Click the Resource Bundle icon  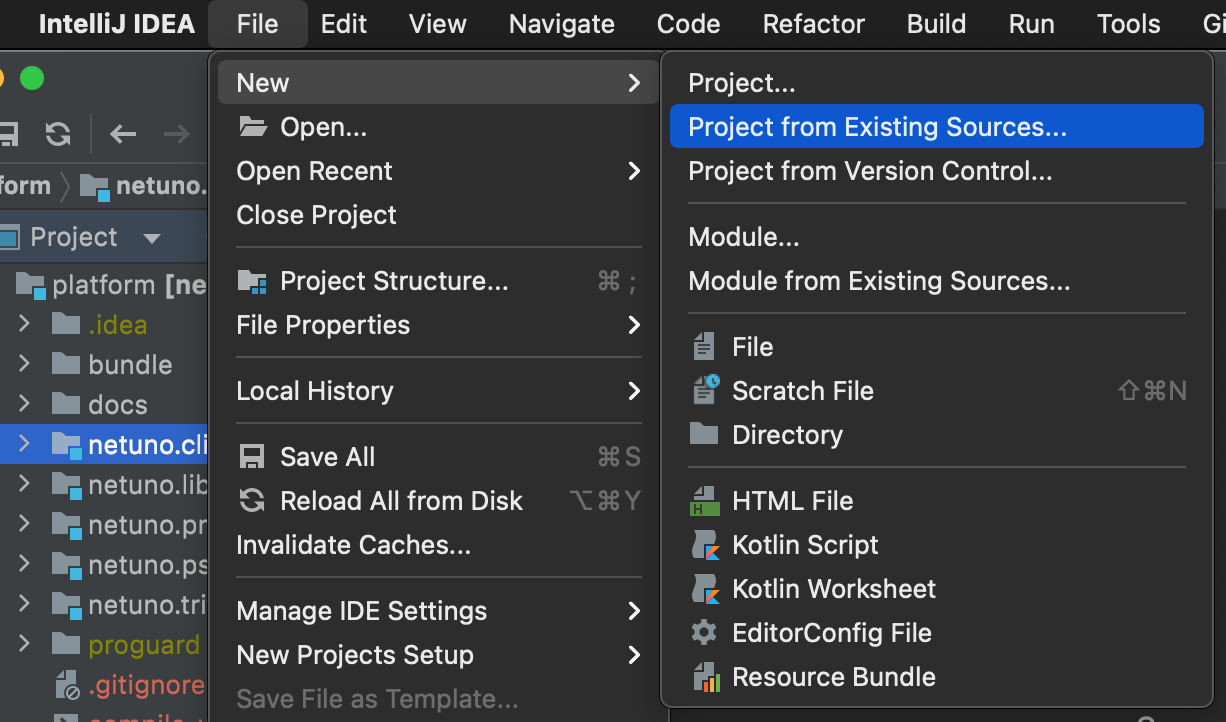[x=705, y=677]
